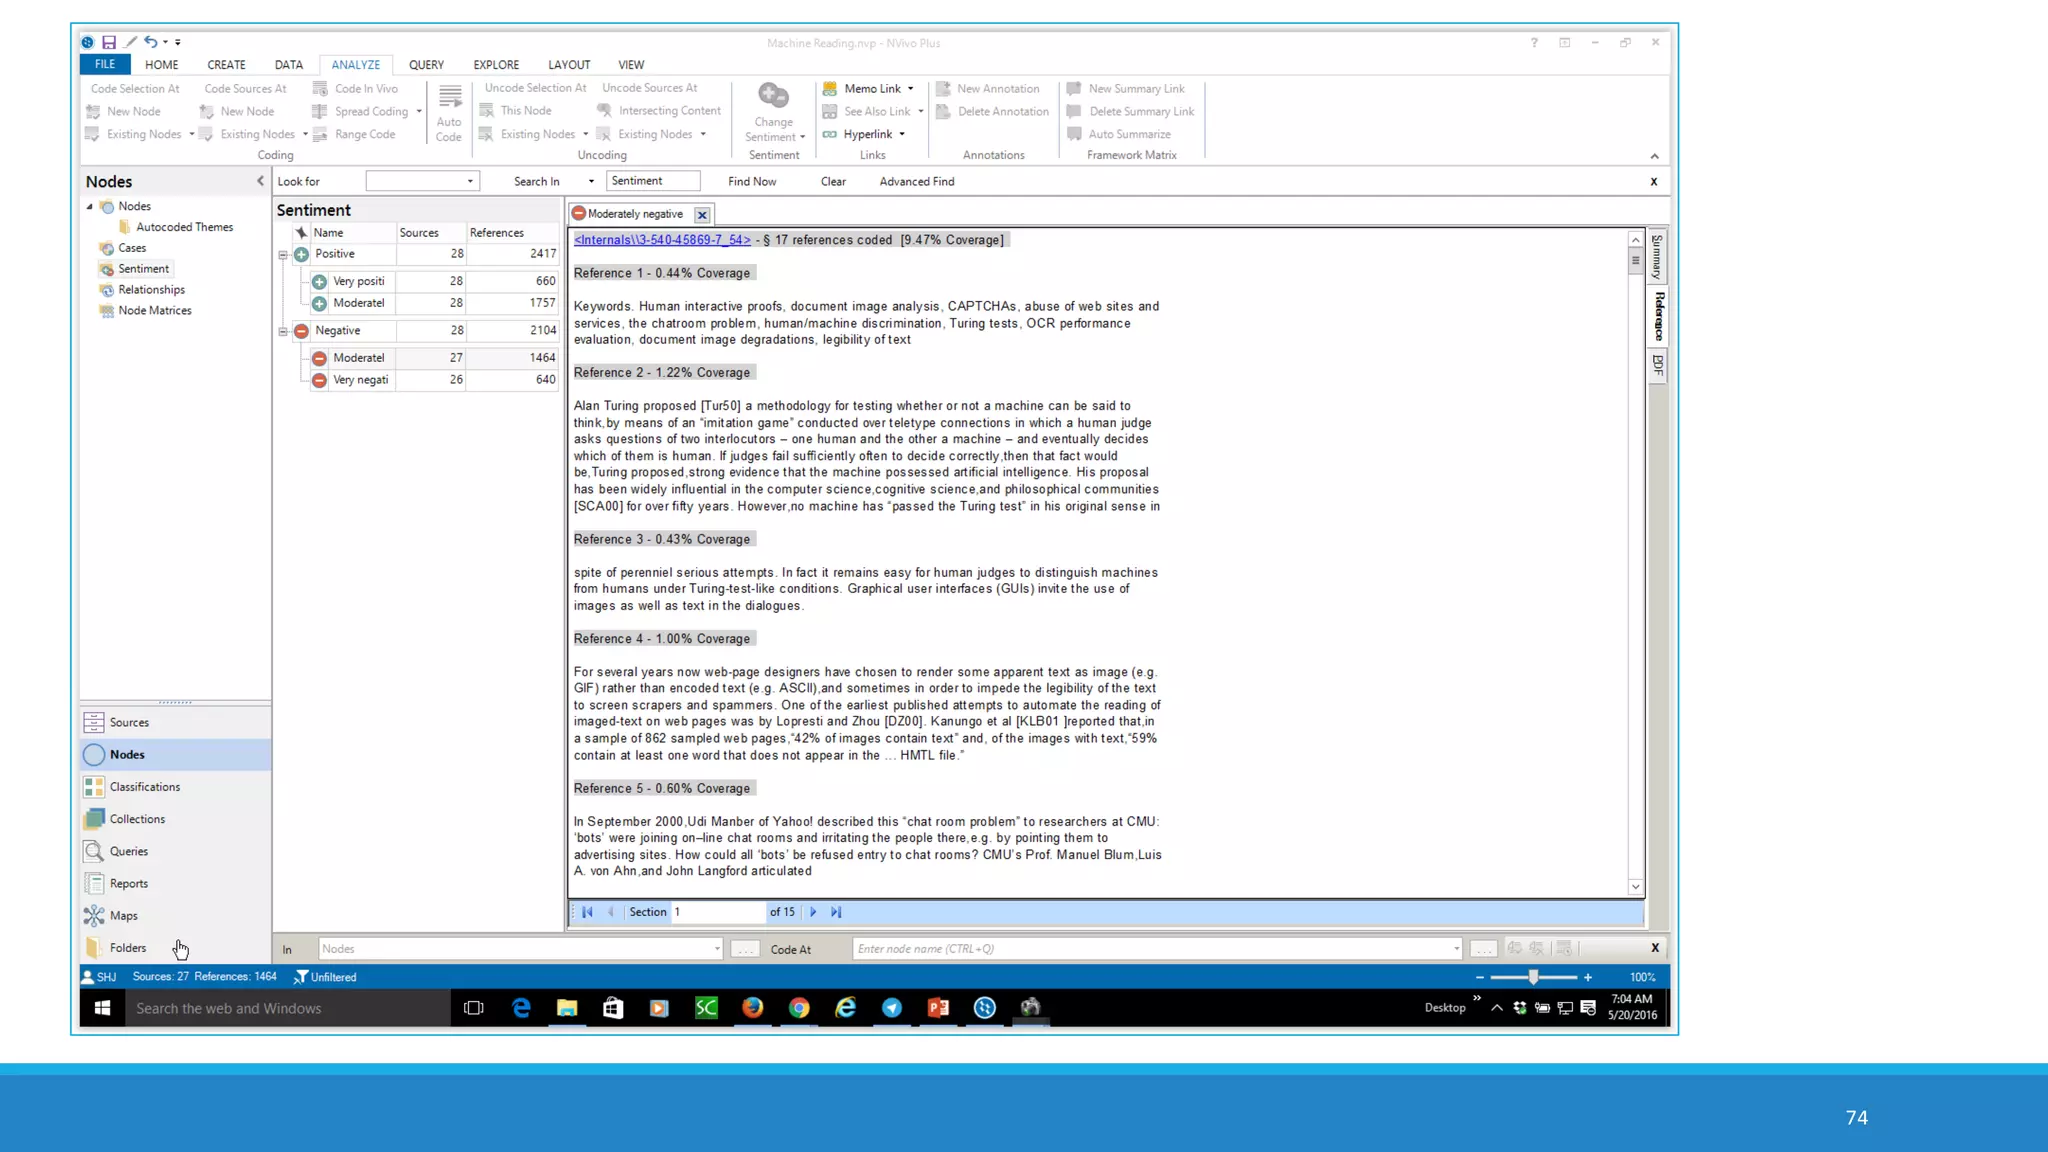
Task: Adjust the zoom slider handle
Action: 1533,977
